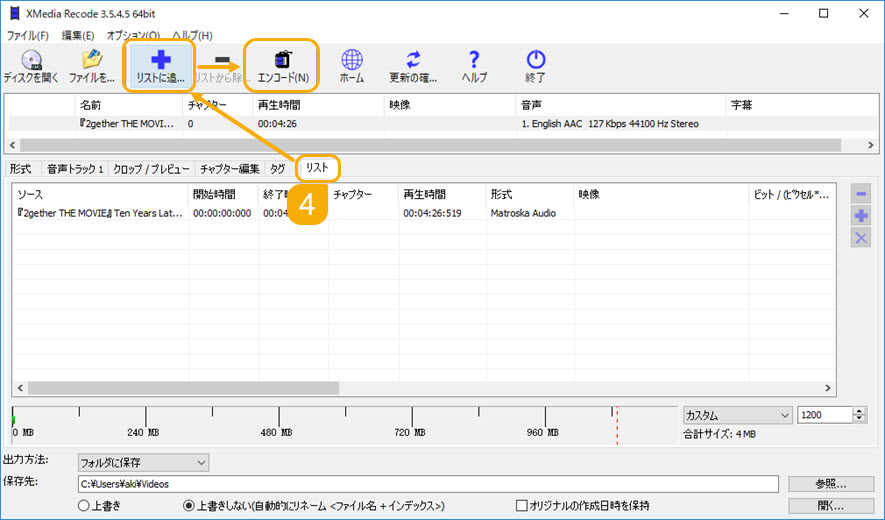Screen dimensions: 885x520
Task: Start encoding with エンコード(N) icon
Action: pos(283,67)
